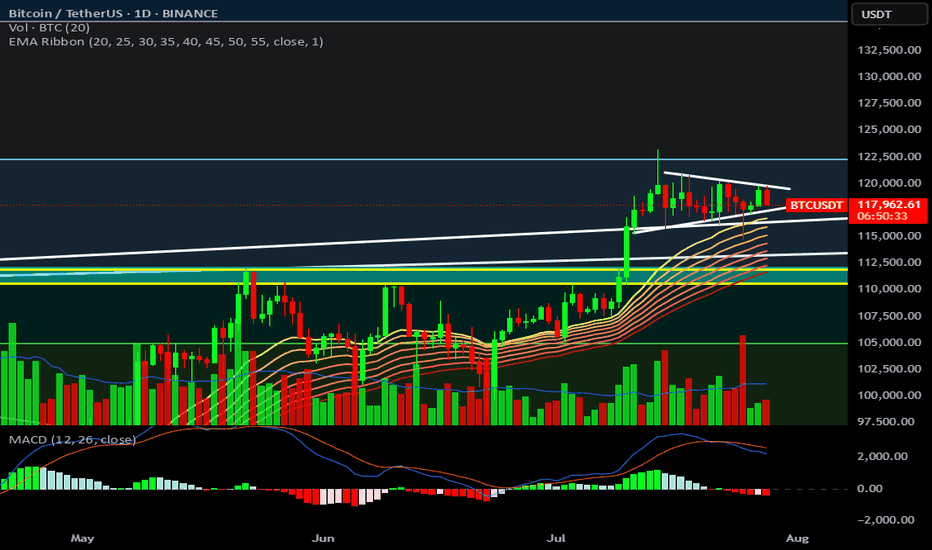Click the 132,500.00 price axis label
The width and height of the screenshot is (932, 550).
(x=889, y=50)
